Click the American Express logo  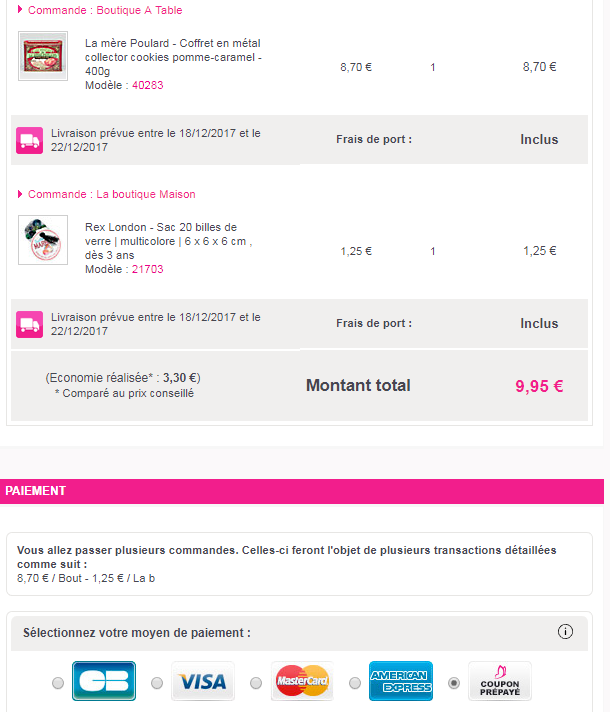401,681
